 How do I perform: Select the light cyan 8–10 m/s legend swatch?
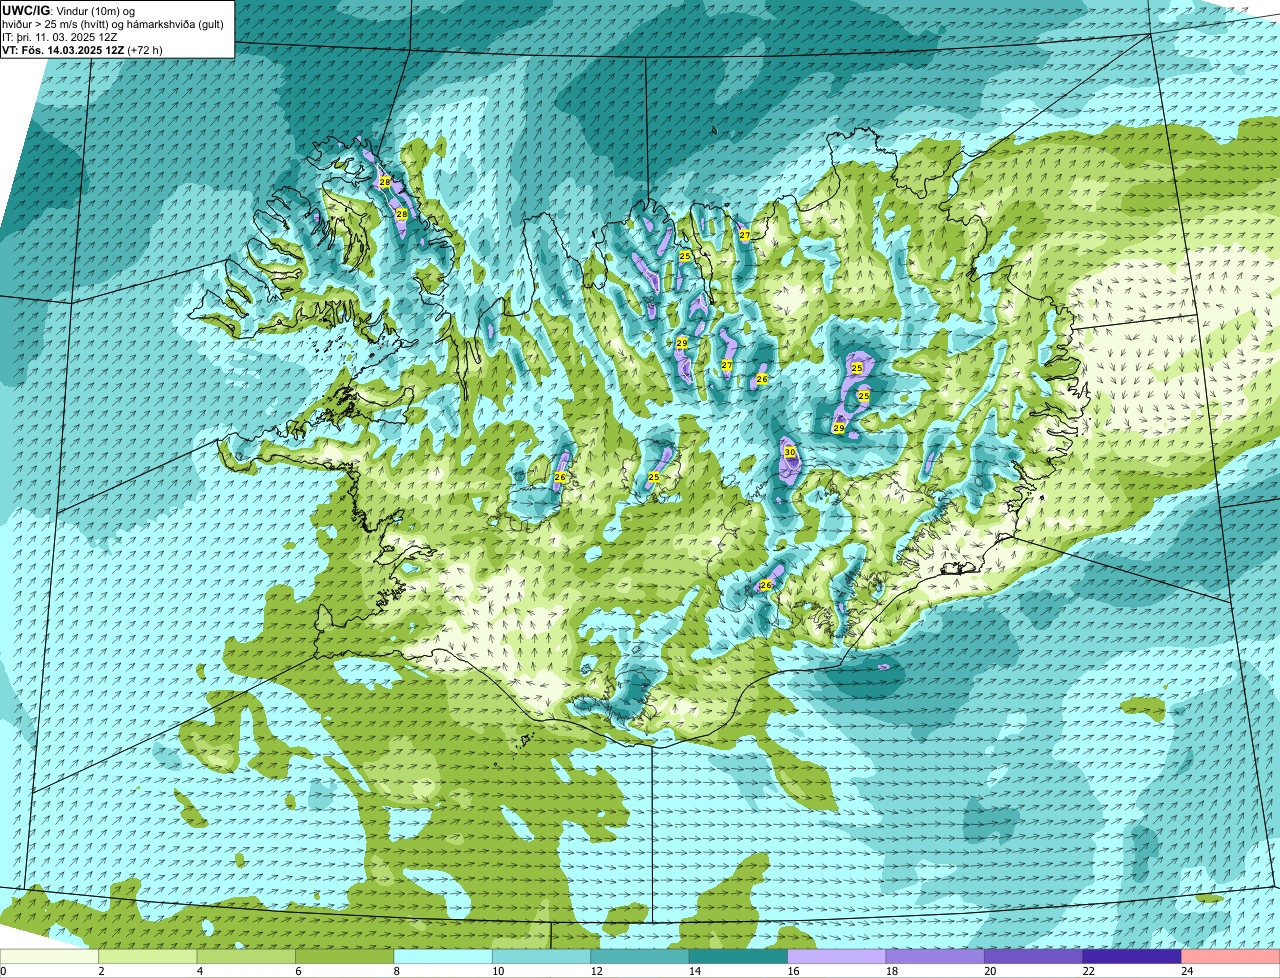[x=444, y=956]
